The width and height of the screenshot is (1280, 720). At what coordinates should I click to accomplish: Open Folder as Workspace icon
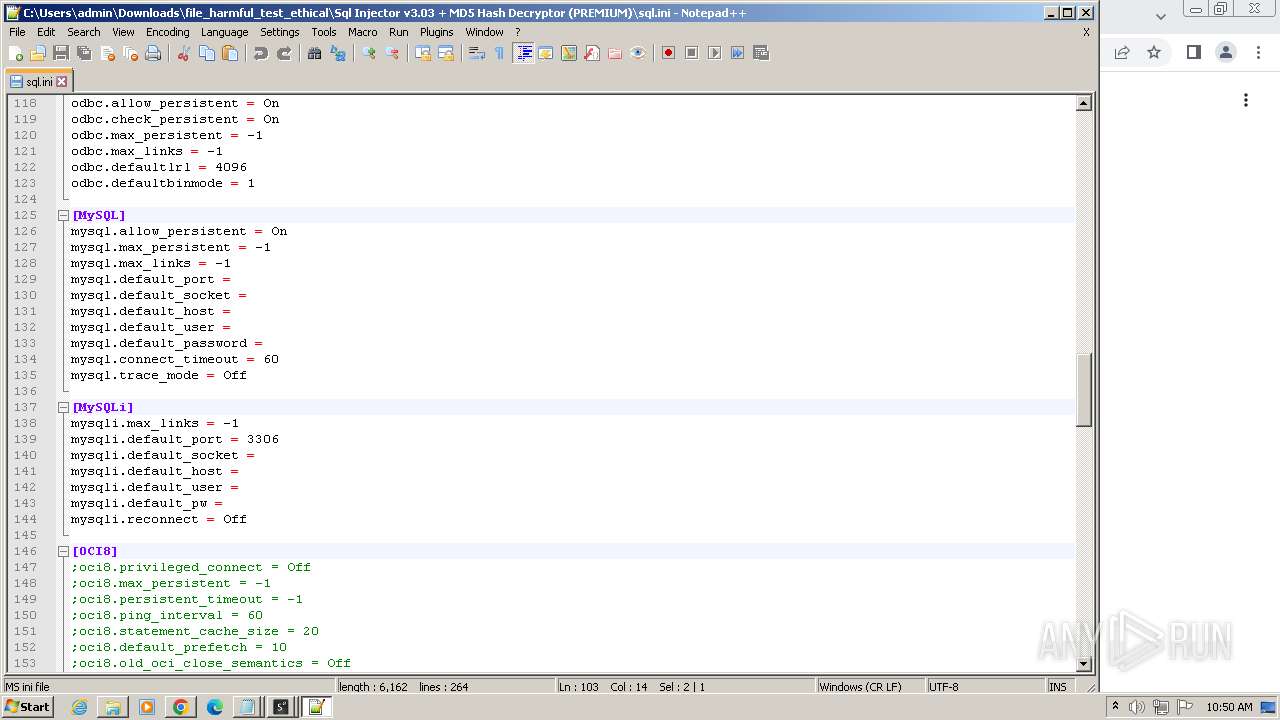[615, 53]
